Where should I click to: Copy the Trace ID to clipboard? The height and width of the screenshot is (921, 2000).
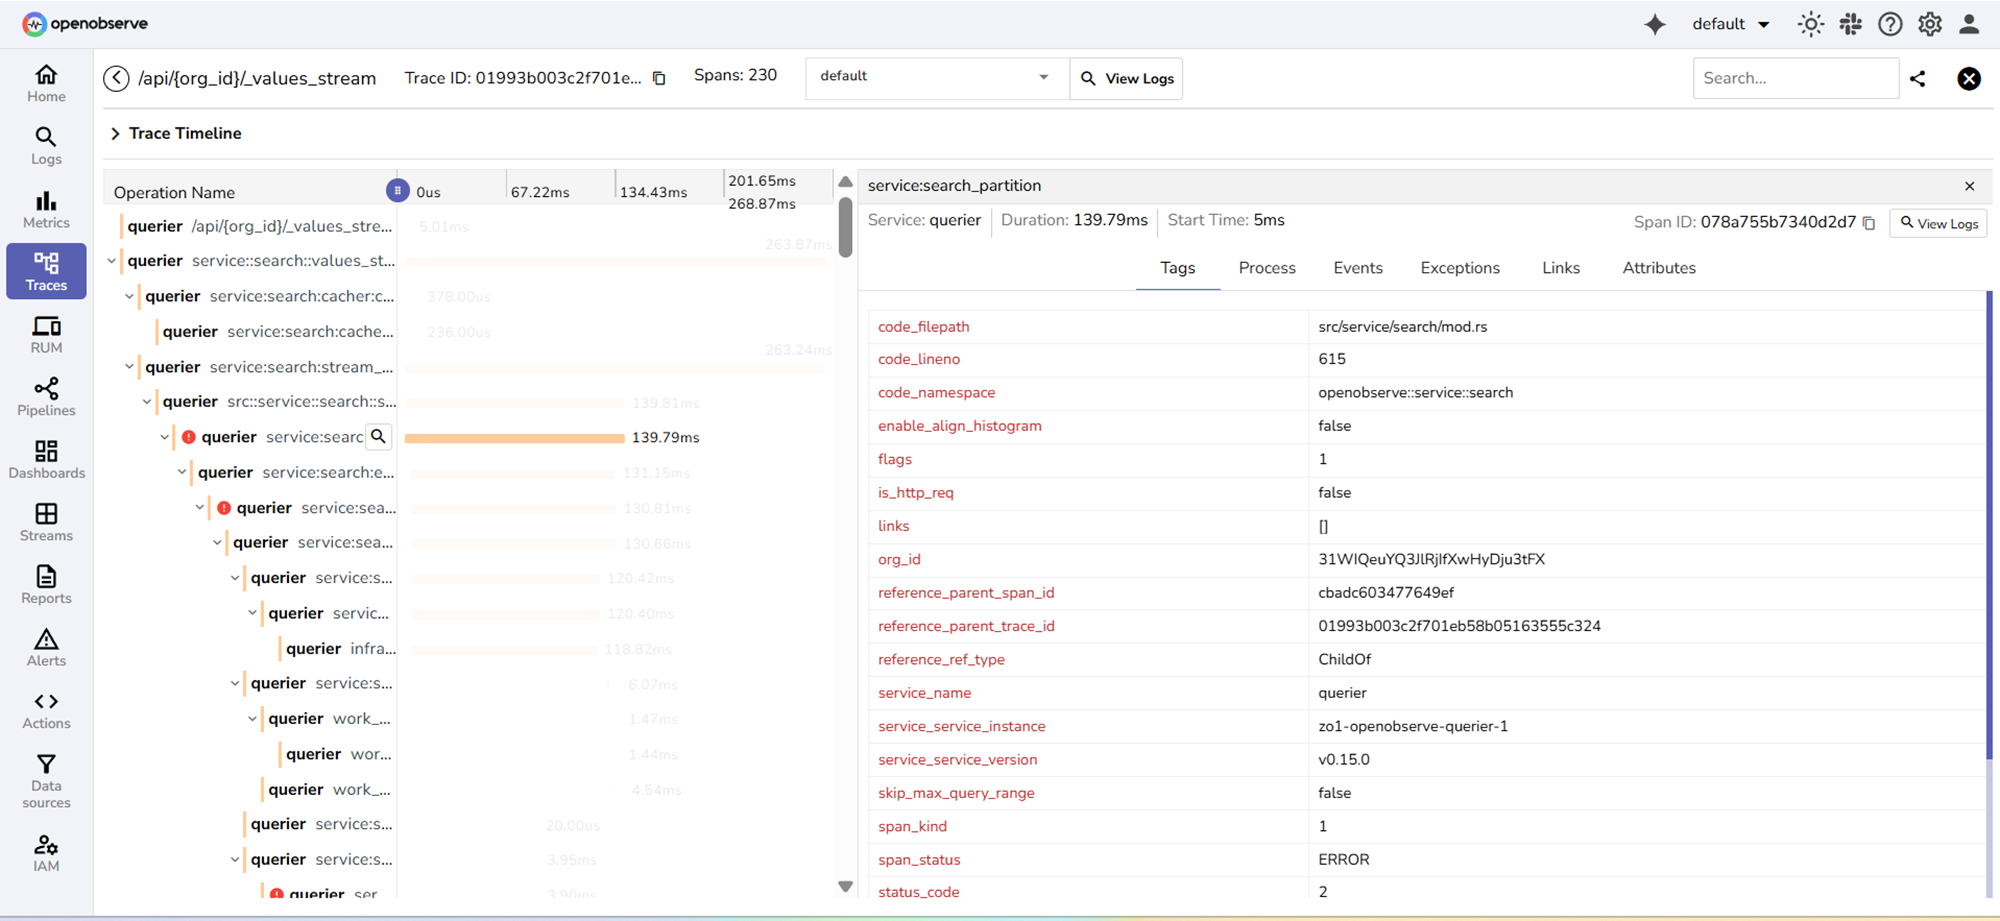(659, 78)
